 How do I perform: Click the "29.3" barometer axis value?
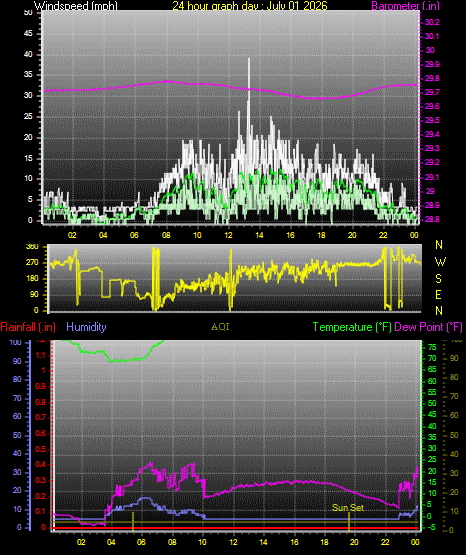[x=432, y=148]
